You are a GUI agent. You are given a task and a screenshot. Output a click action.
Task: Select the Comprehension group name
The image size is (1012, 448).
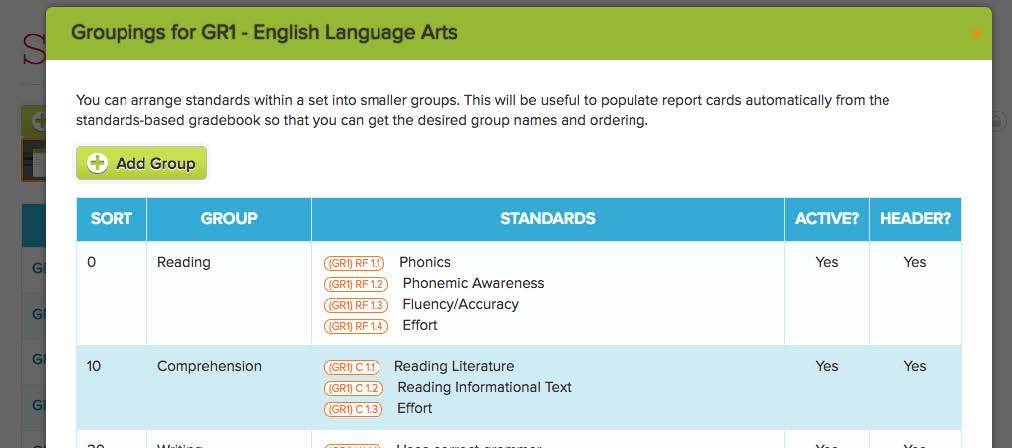point(209,366)
